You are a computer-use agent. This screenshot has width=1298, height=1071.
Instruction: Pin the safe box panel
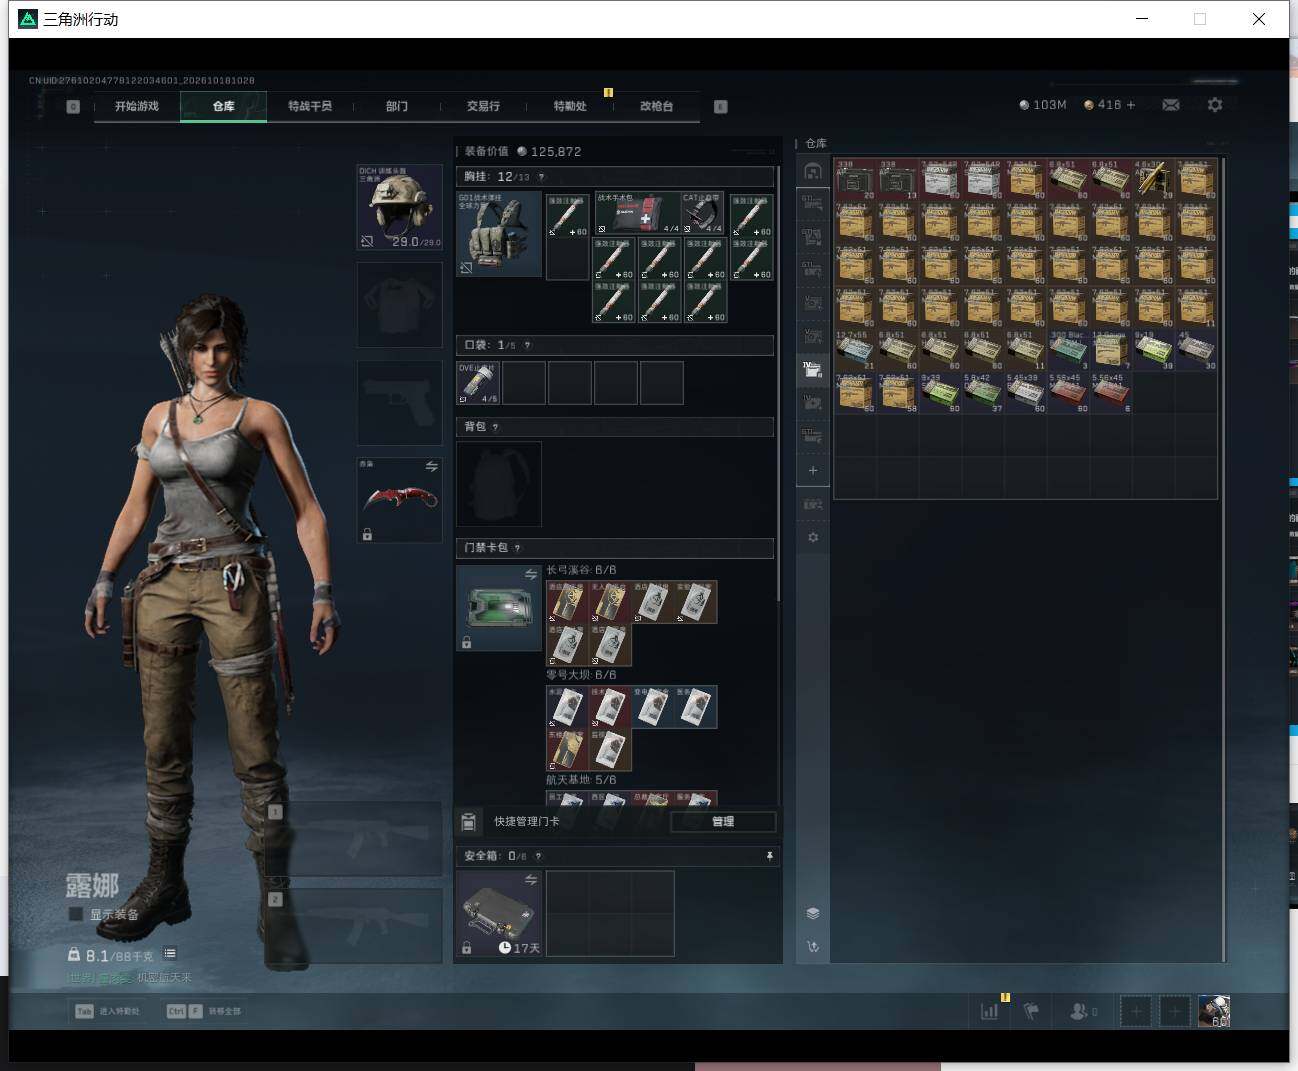(x=769, y=856)
